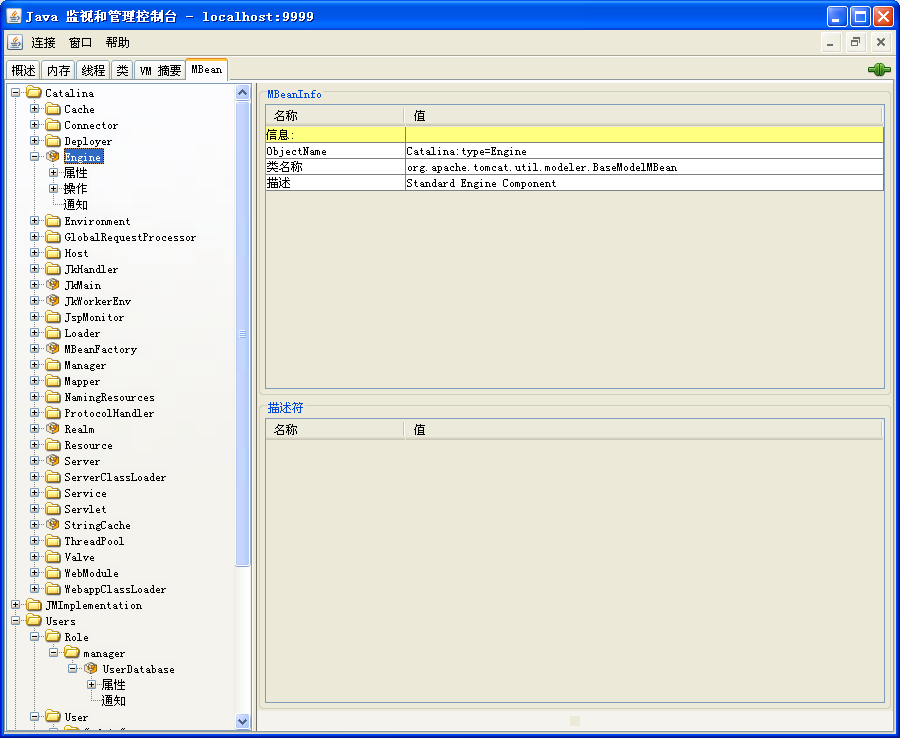Click the Realm bean icon
Image resolution: width=900 pixels, height=738 pixels.
pos(53,429)
